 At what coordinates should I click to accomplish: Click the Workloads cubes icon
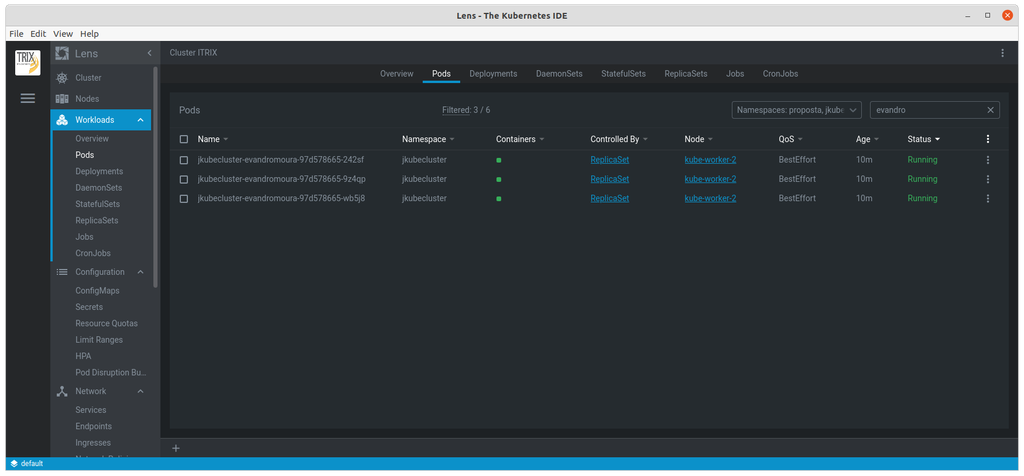point(62,119)
